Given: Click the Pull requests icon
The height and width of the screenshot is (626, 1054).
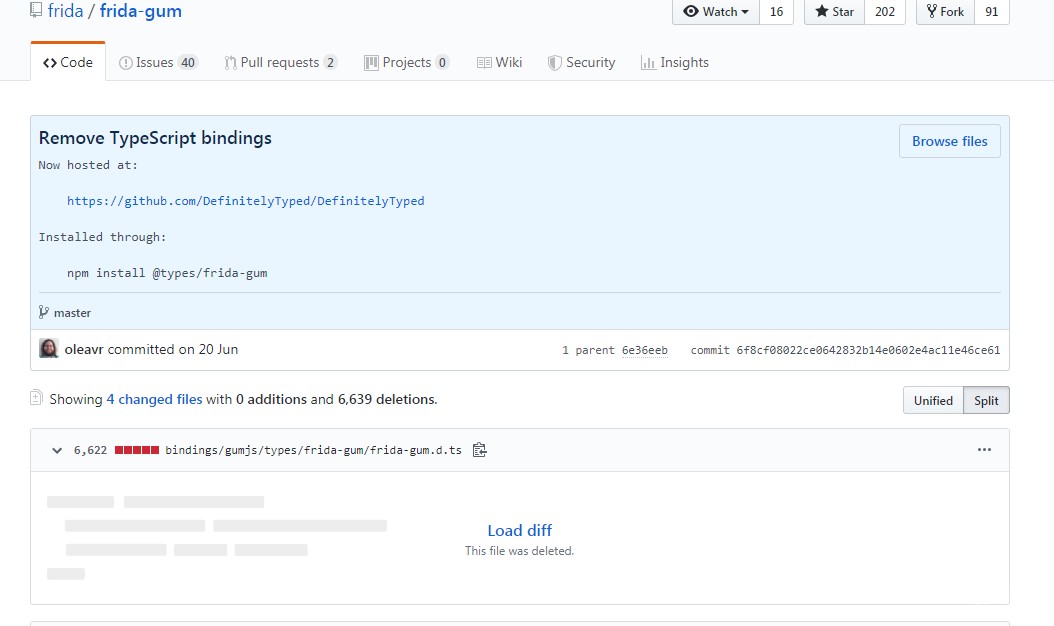Looking at the screenshot, I should (230, 63).
